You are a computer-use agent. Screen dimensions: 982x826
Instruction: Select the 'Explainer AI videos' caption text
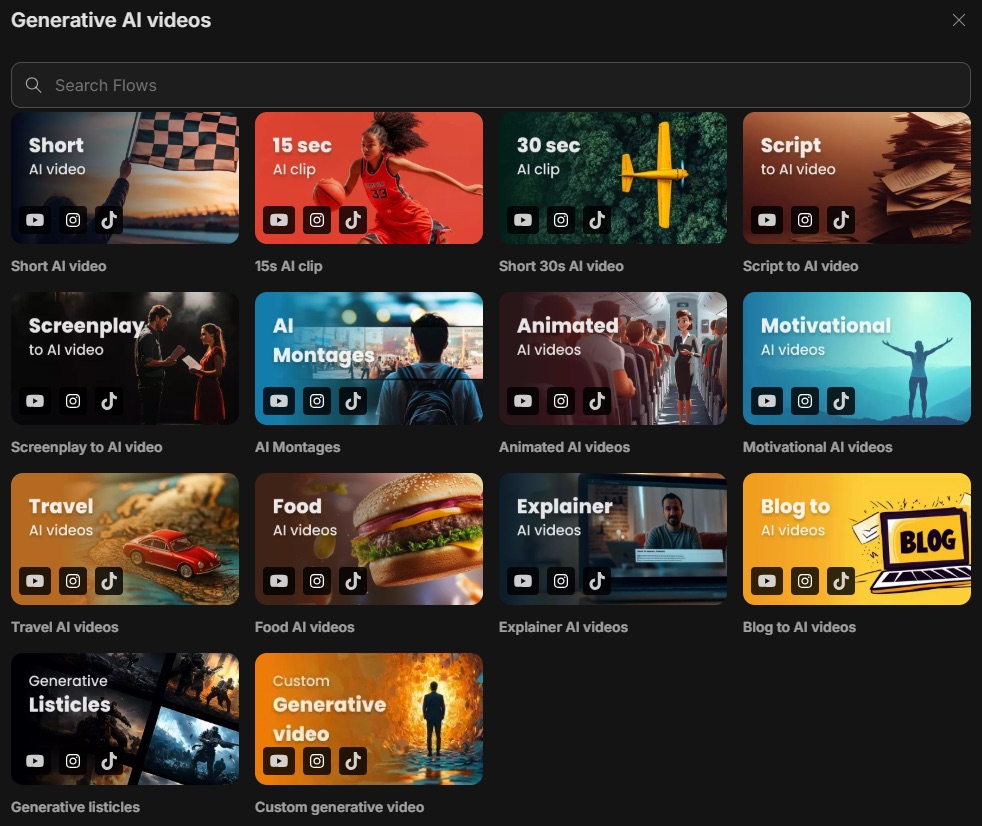pos(563,627)
